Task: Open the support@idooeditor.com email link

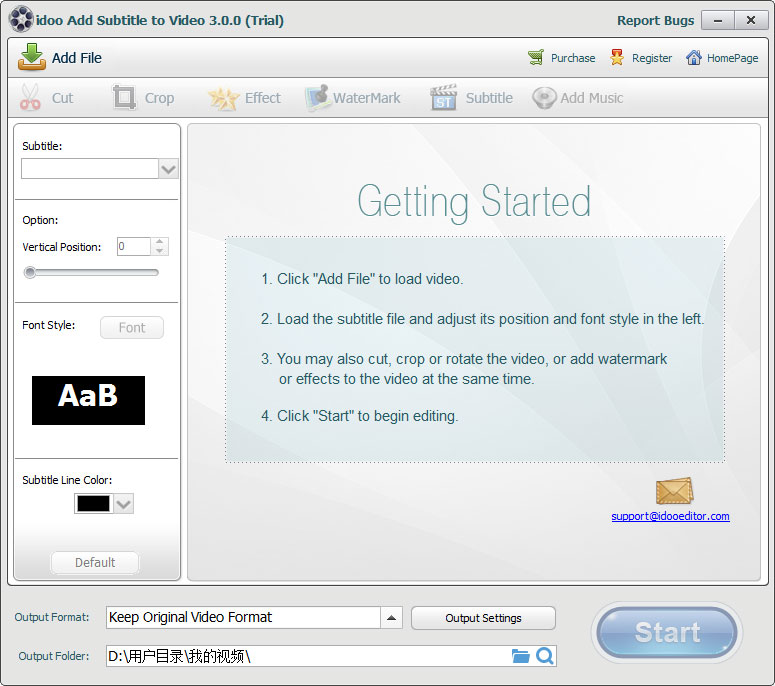Action: (x=670, y=516)
